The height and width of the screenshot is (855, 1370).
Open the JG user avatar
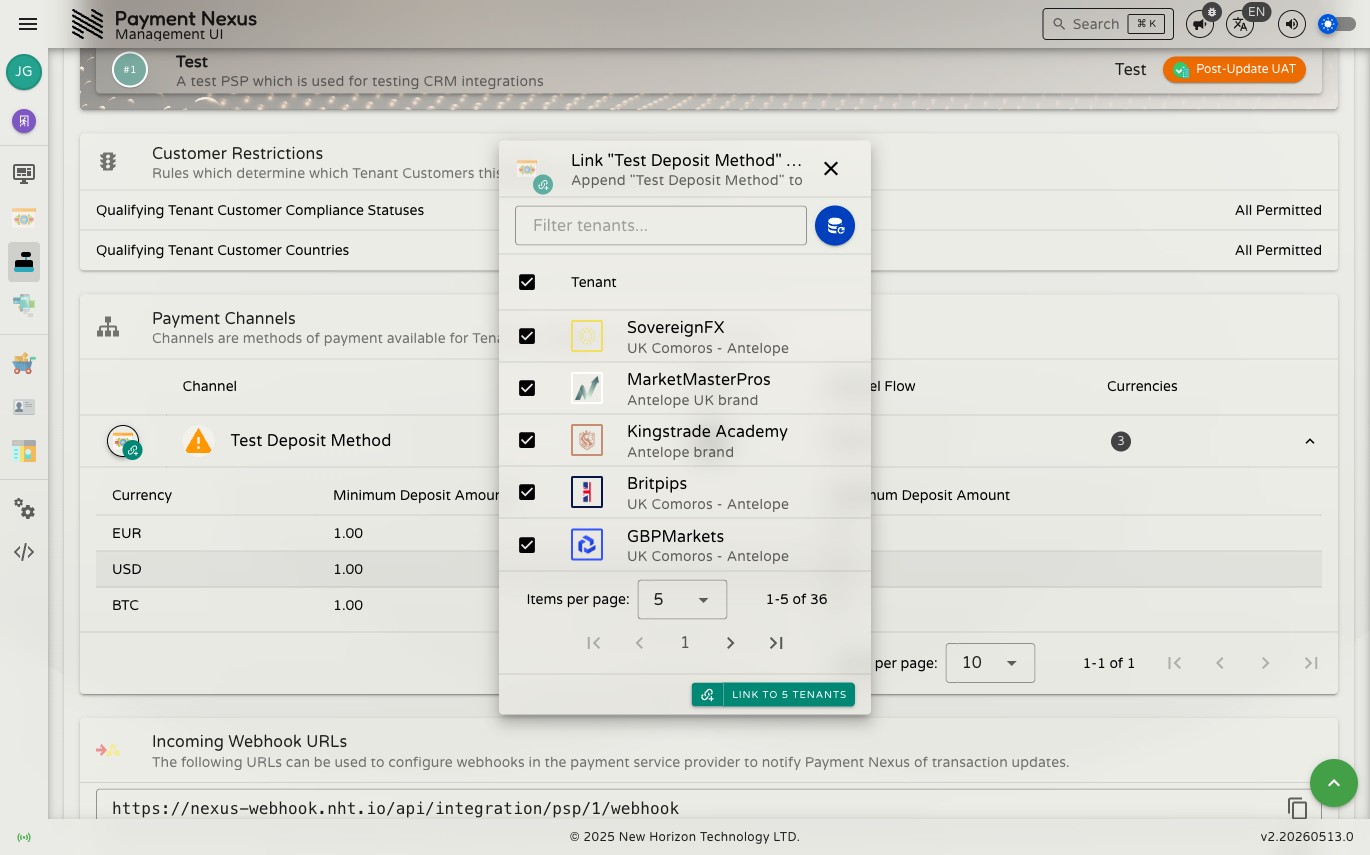point(24,72)
